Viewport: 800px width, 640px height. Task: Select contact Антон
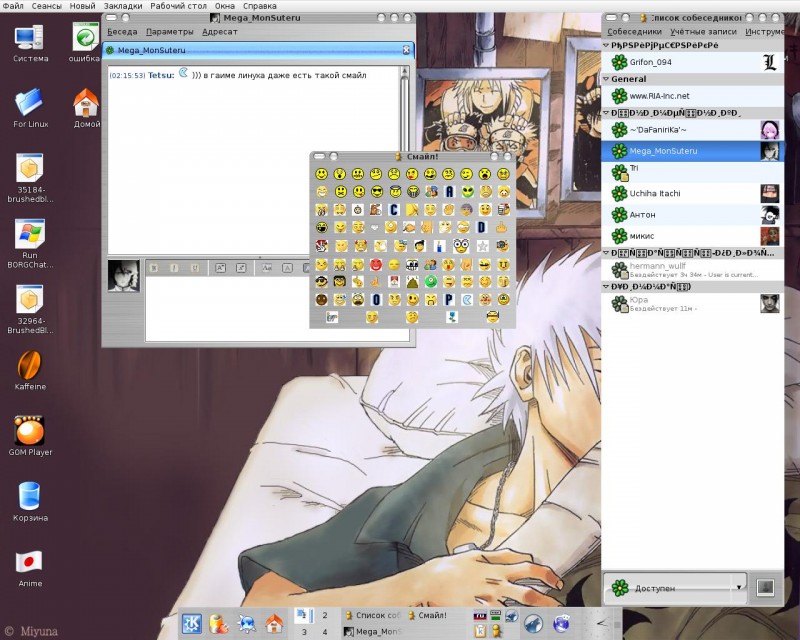(692, 215)
